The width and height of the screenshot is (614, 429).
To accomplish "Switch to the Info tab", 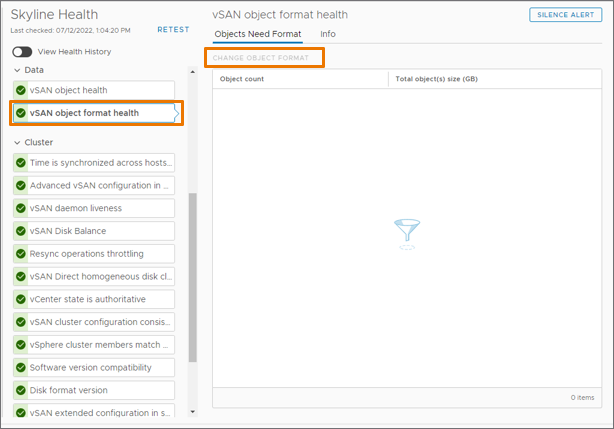I will pyautogui.click(x=328, y=34).
